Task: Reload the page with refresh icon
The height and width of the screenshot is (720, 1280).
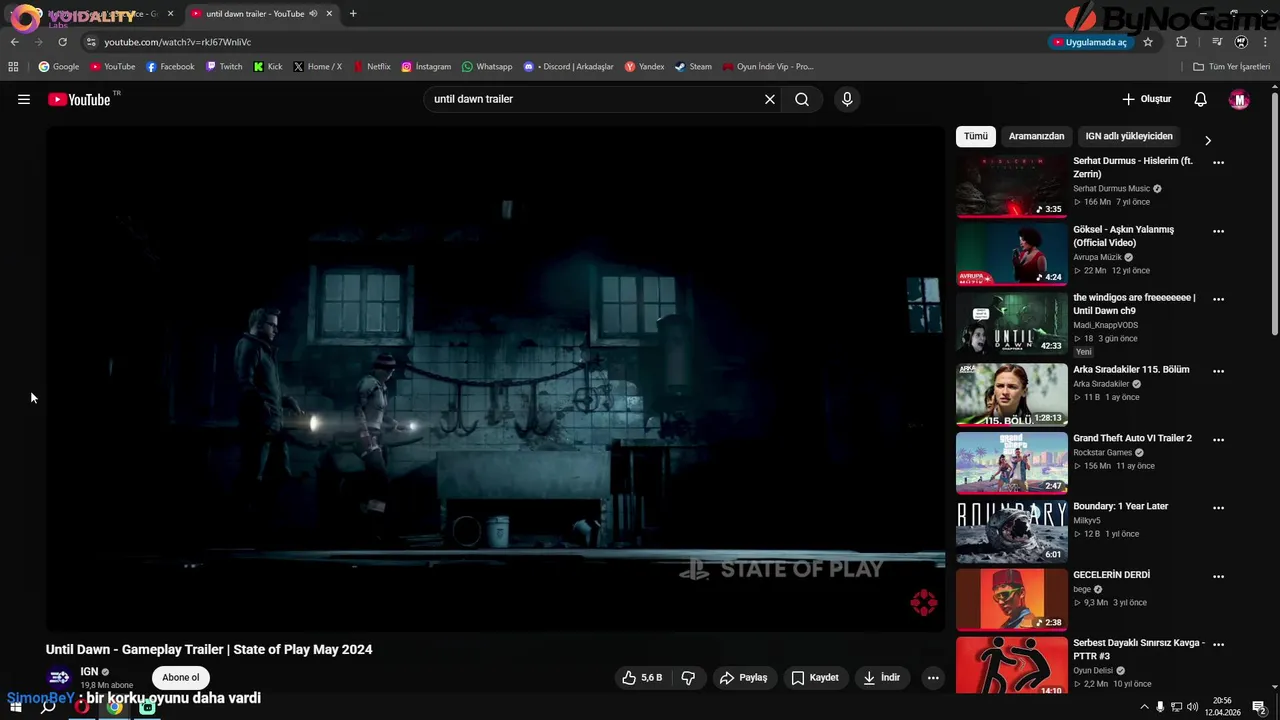Action: point(62,42)
